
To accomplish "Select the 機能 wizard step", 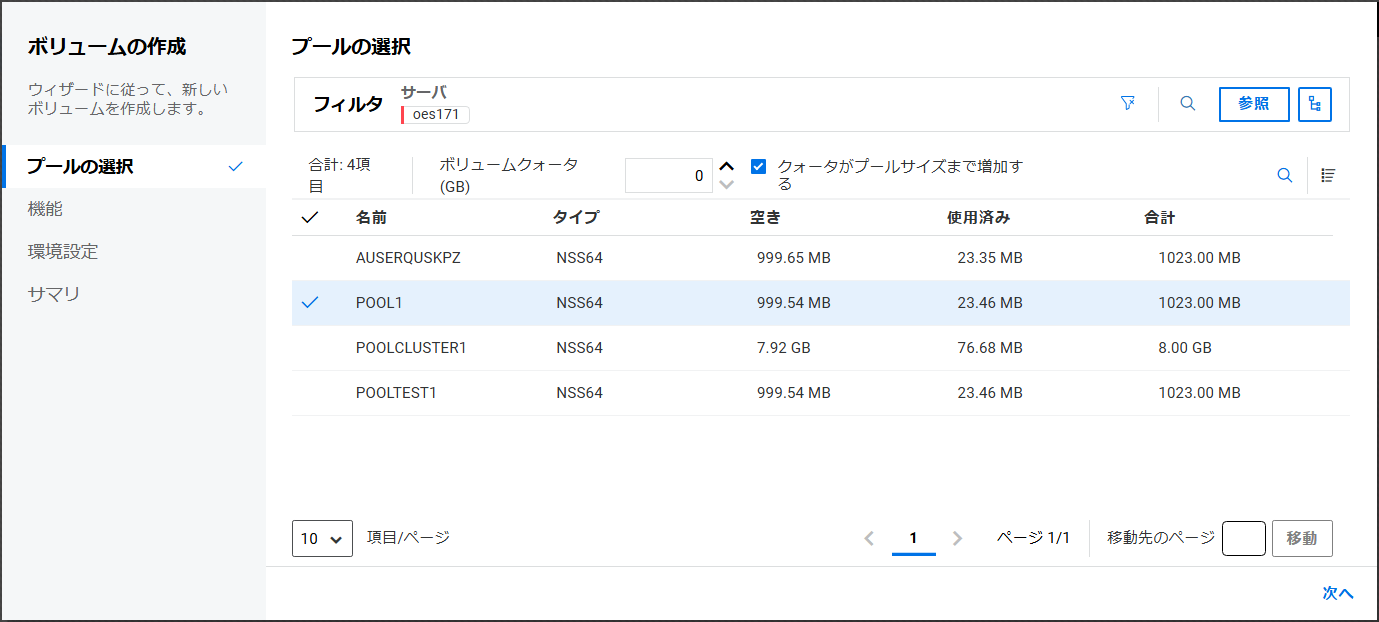I will pos(46,209).
